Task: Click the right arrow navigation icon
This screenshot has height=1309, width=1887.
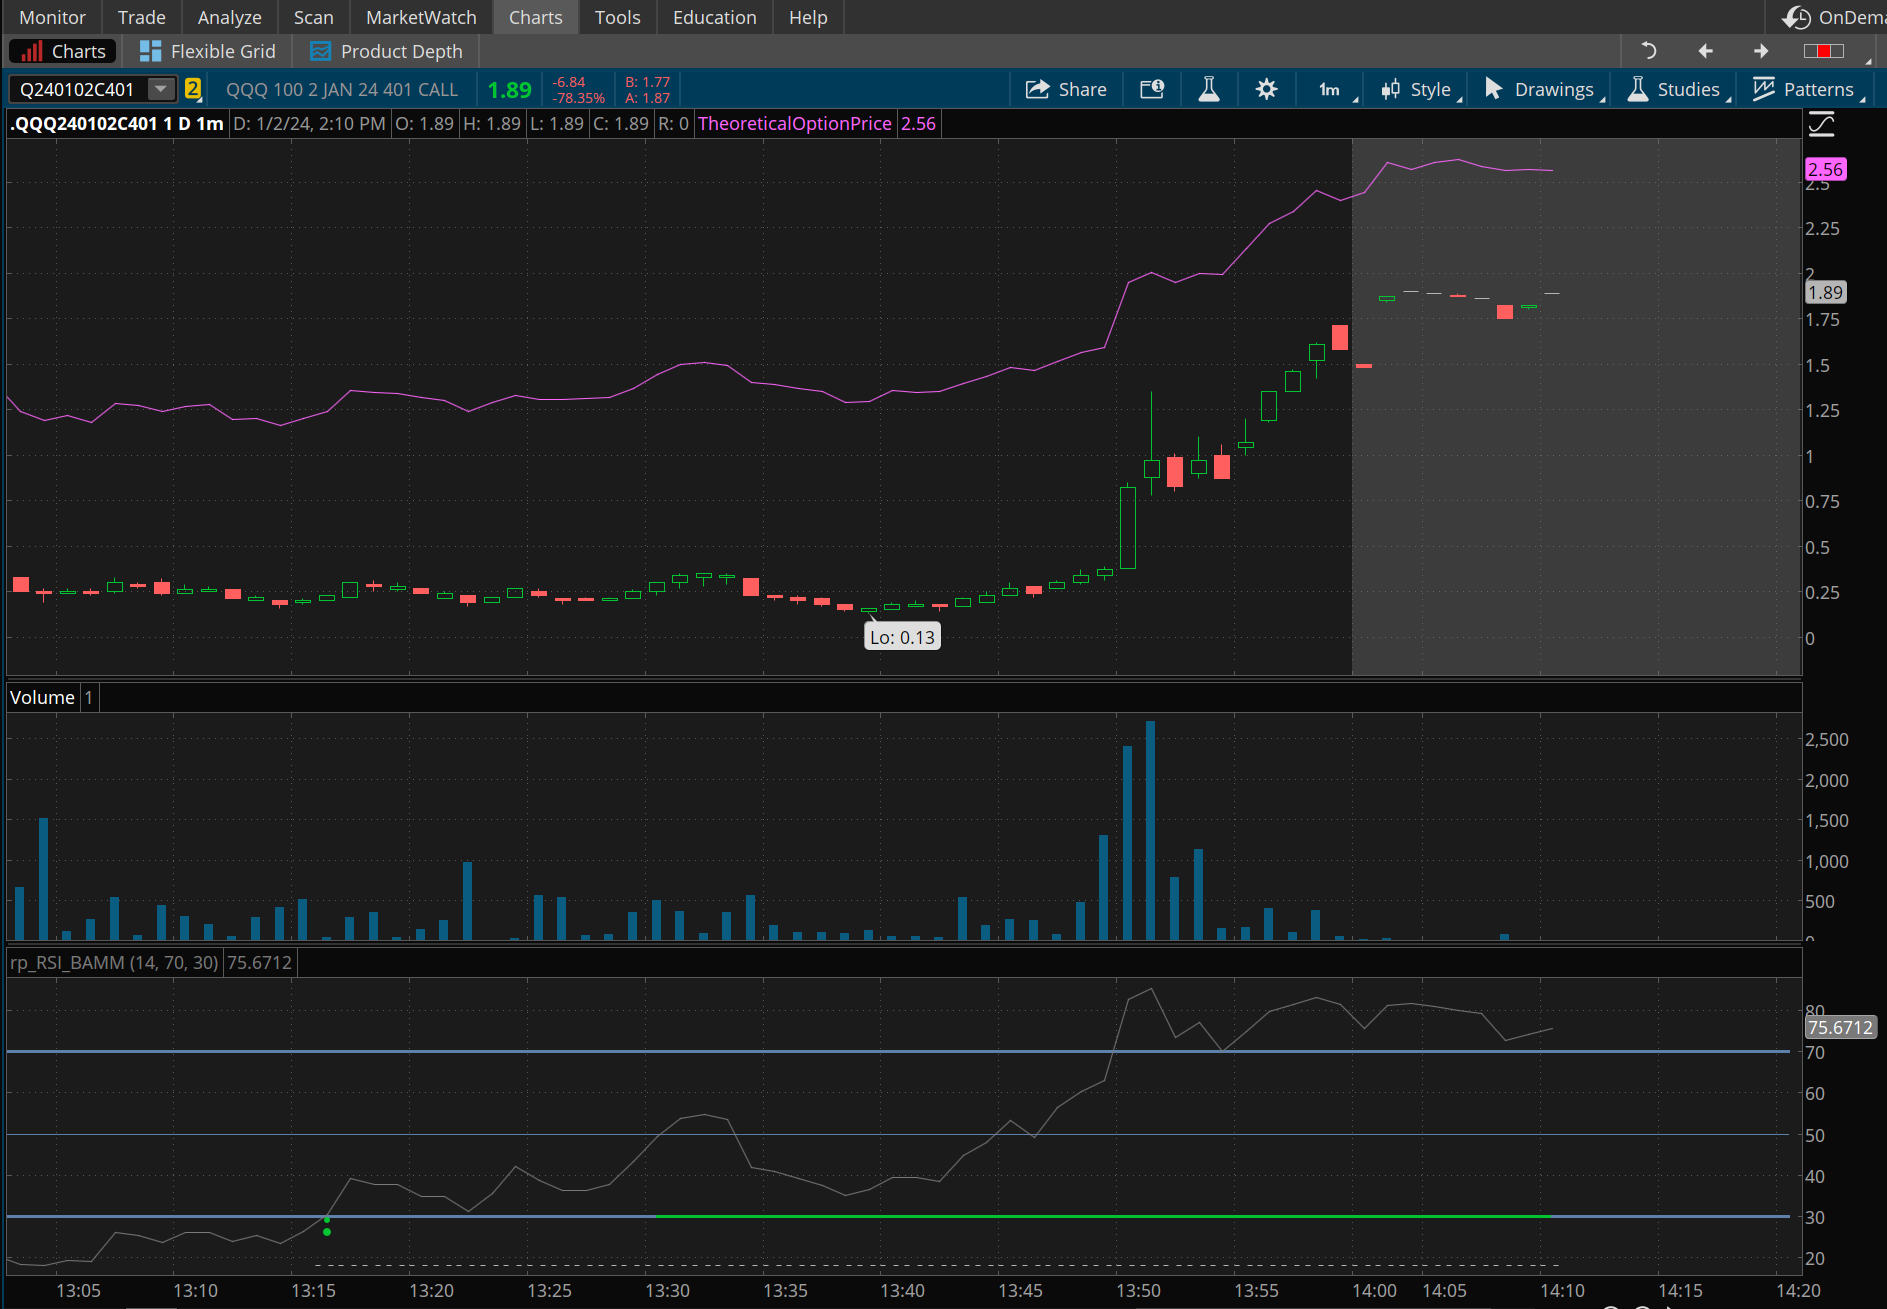Action: (x=1761, y=51)
